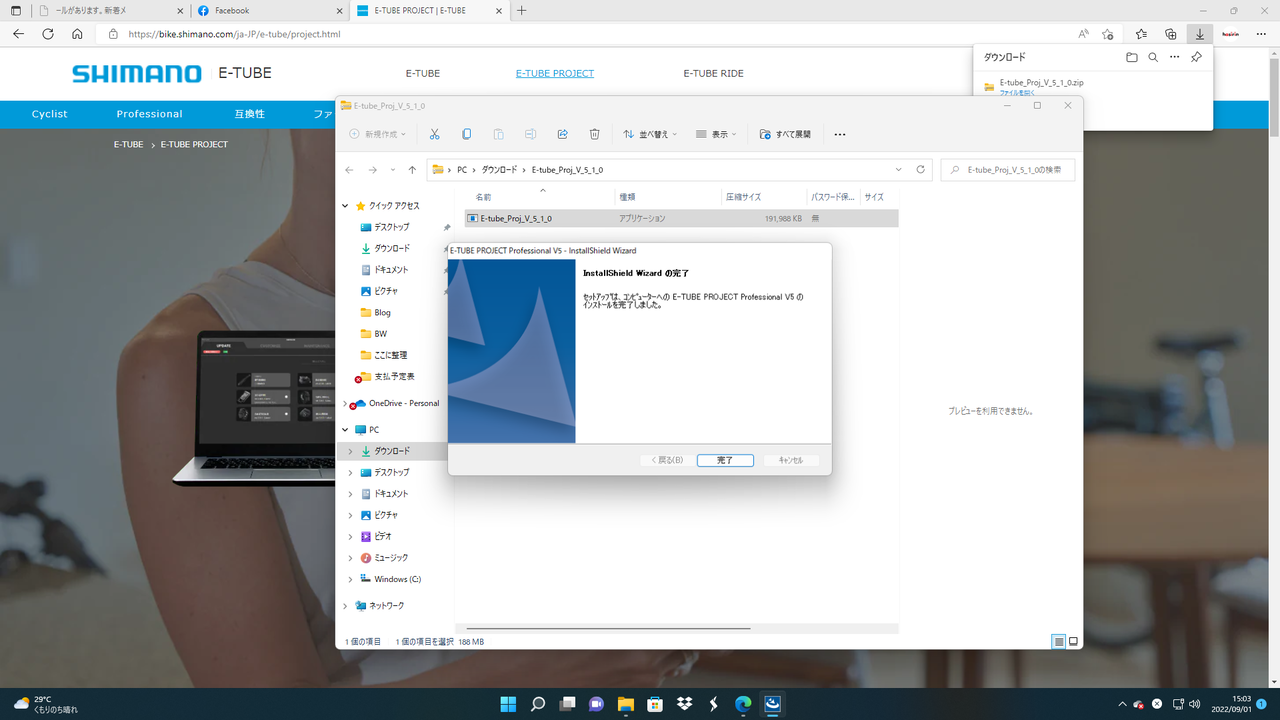Click the taskbar search magnifier icon

click(x=538, y=704)
